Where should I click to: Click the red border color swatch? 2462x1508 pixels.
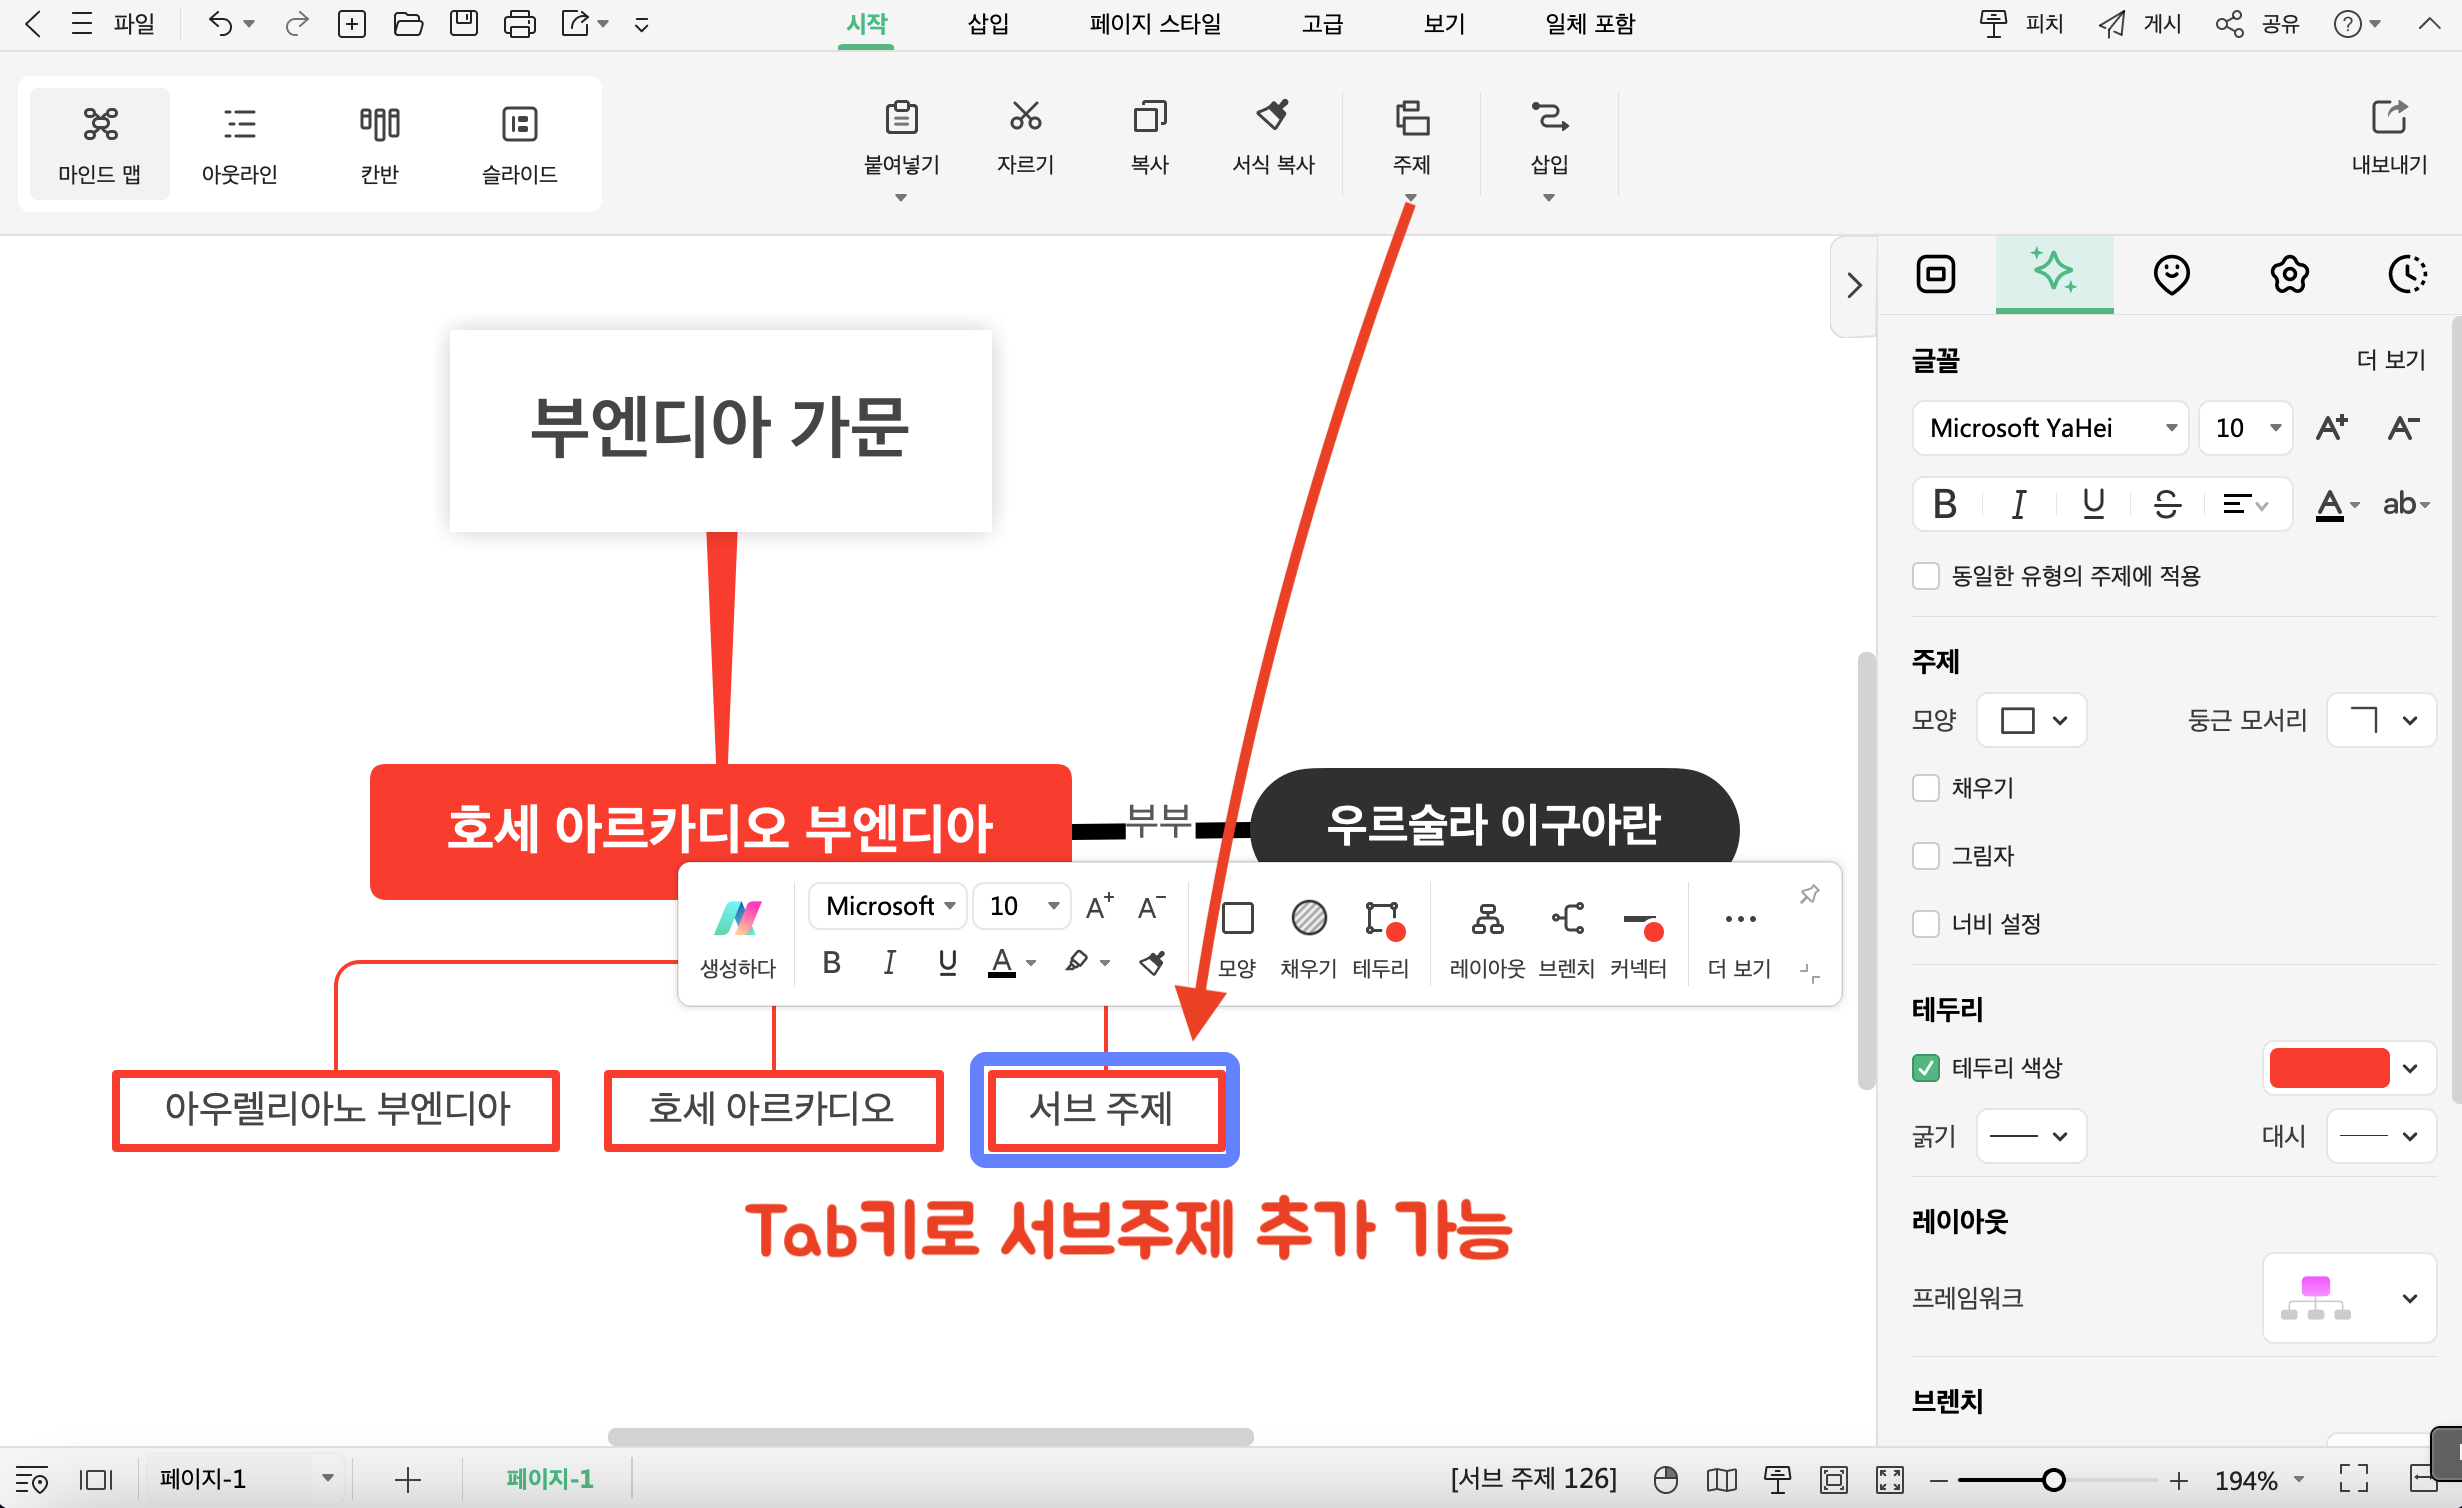coord(2329,1068)
